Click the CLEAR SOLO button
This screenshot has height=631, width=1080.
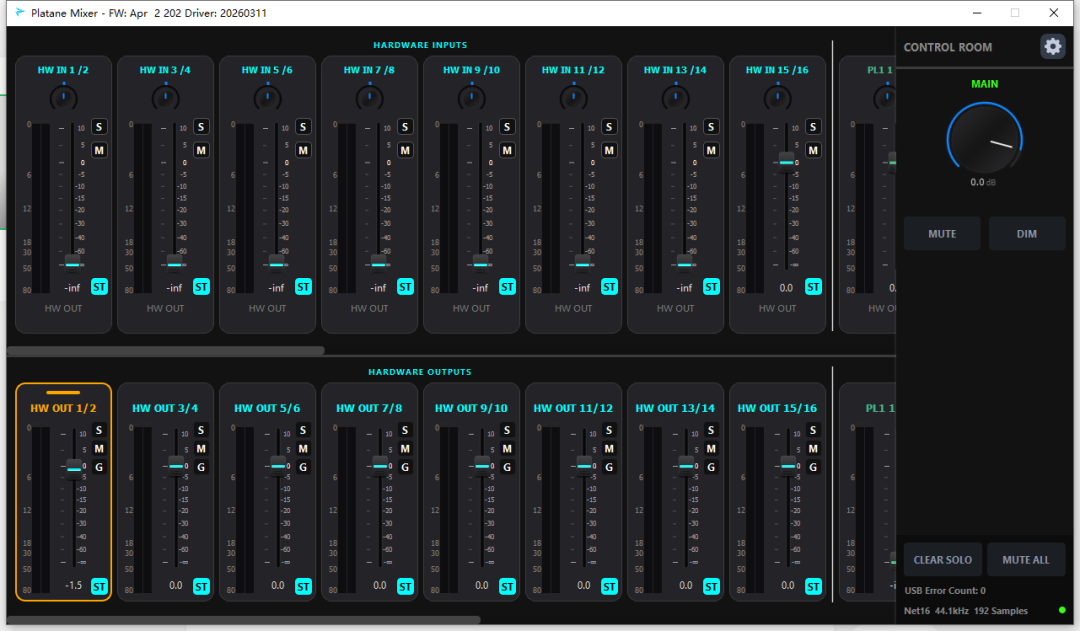tap(942, 559)
